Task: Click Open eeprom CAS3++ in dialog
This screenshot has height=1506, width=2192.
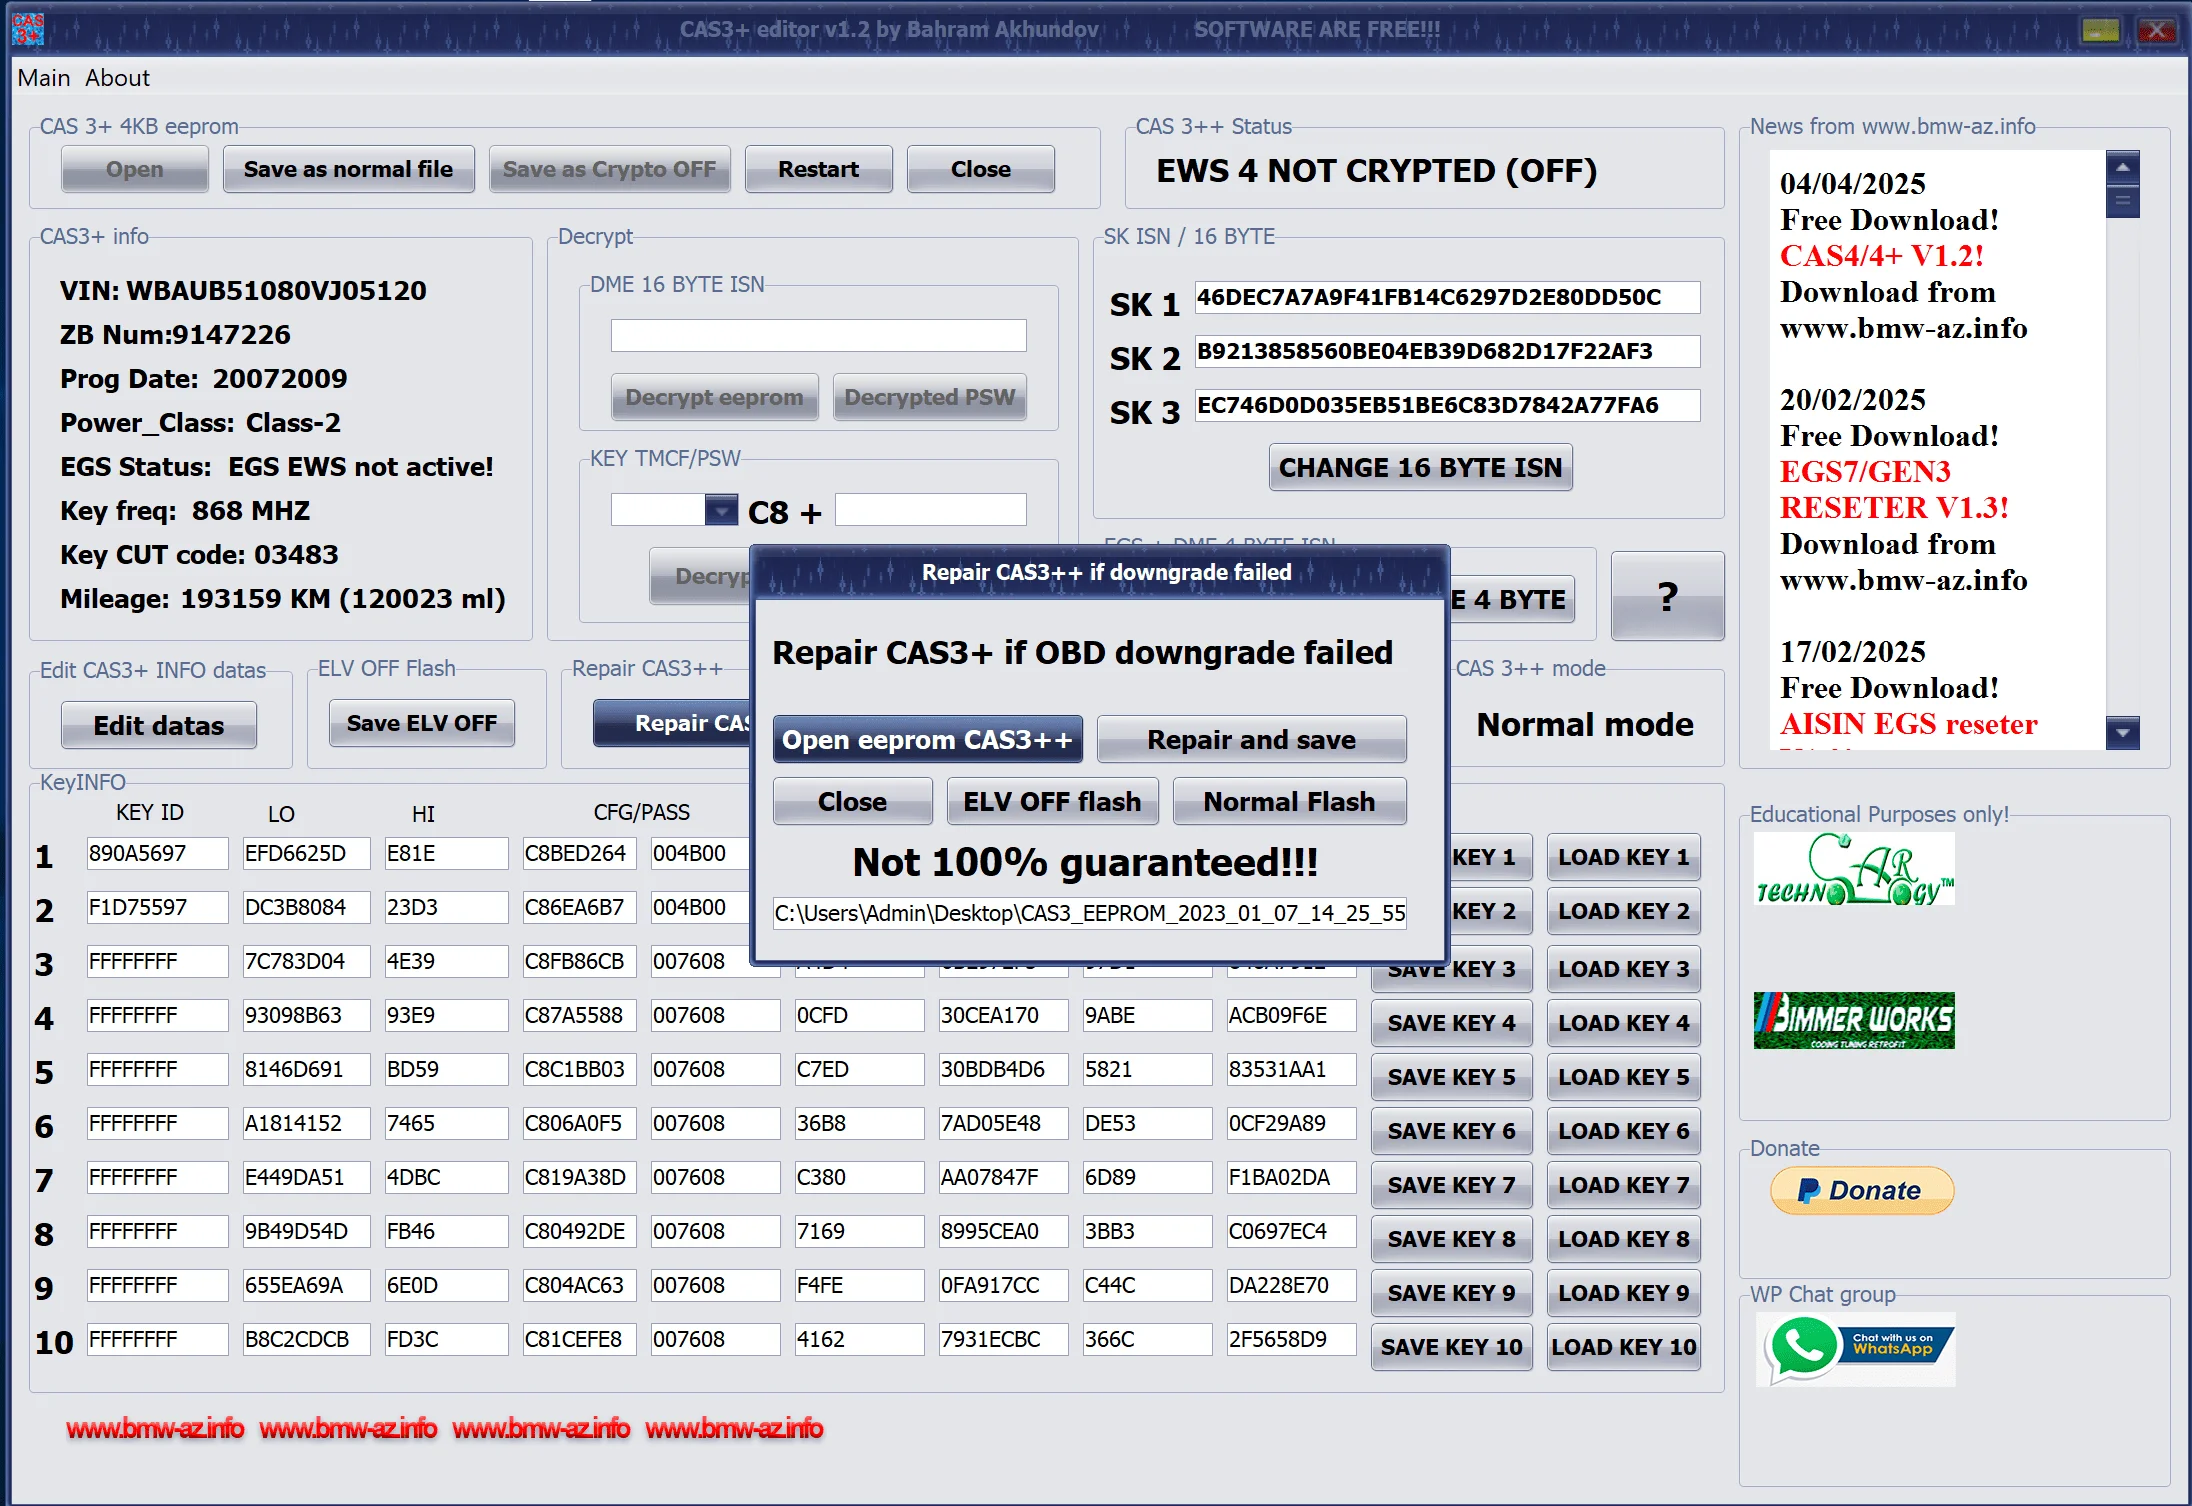Action: pos(927,739)
